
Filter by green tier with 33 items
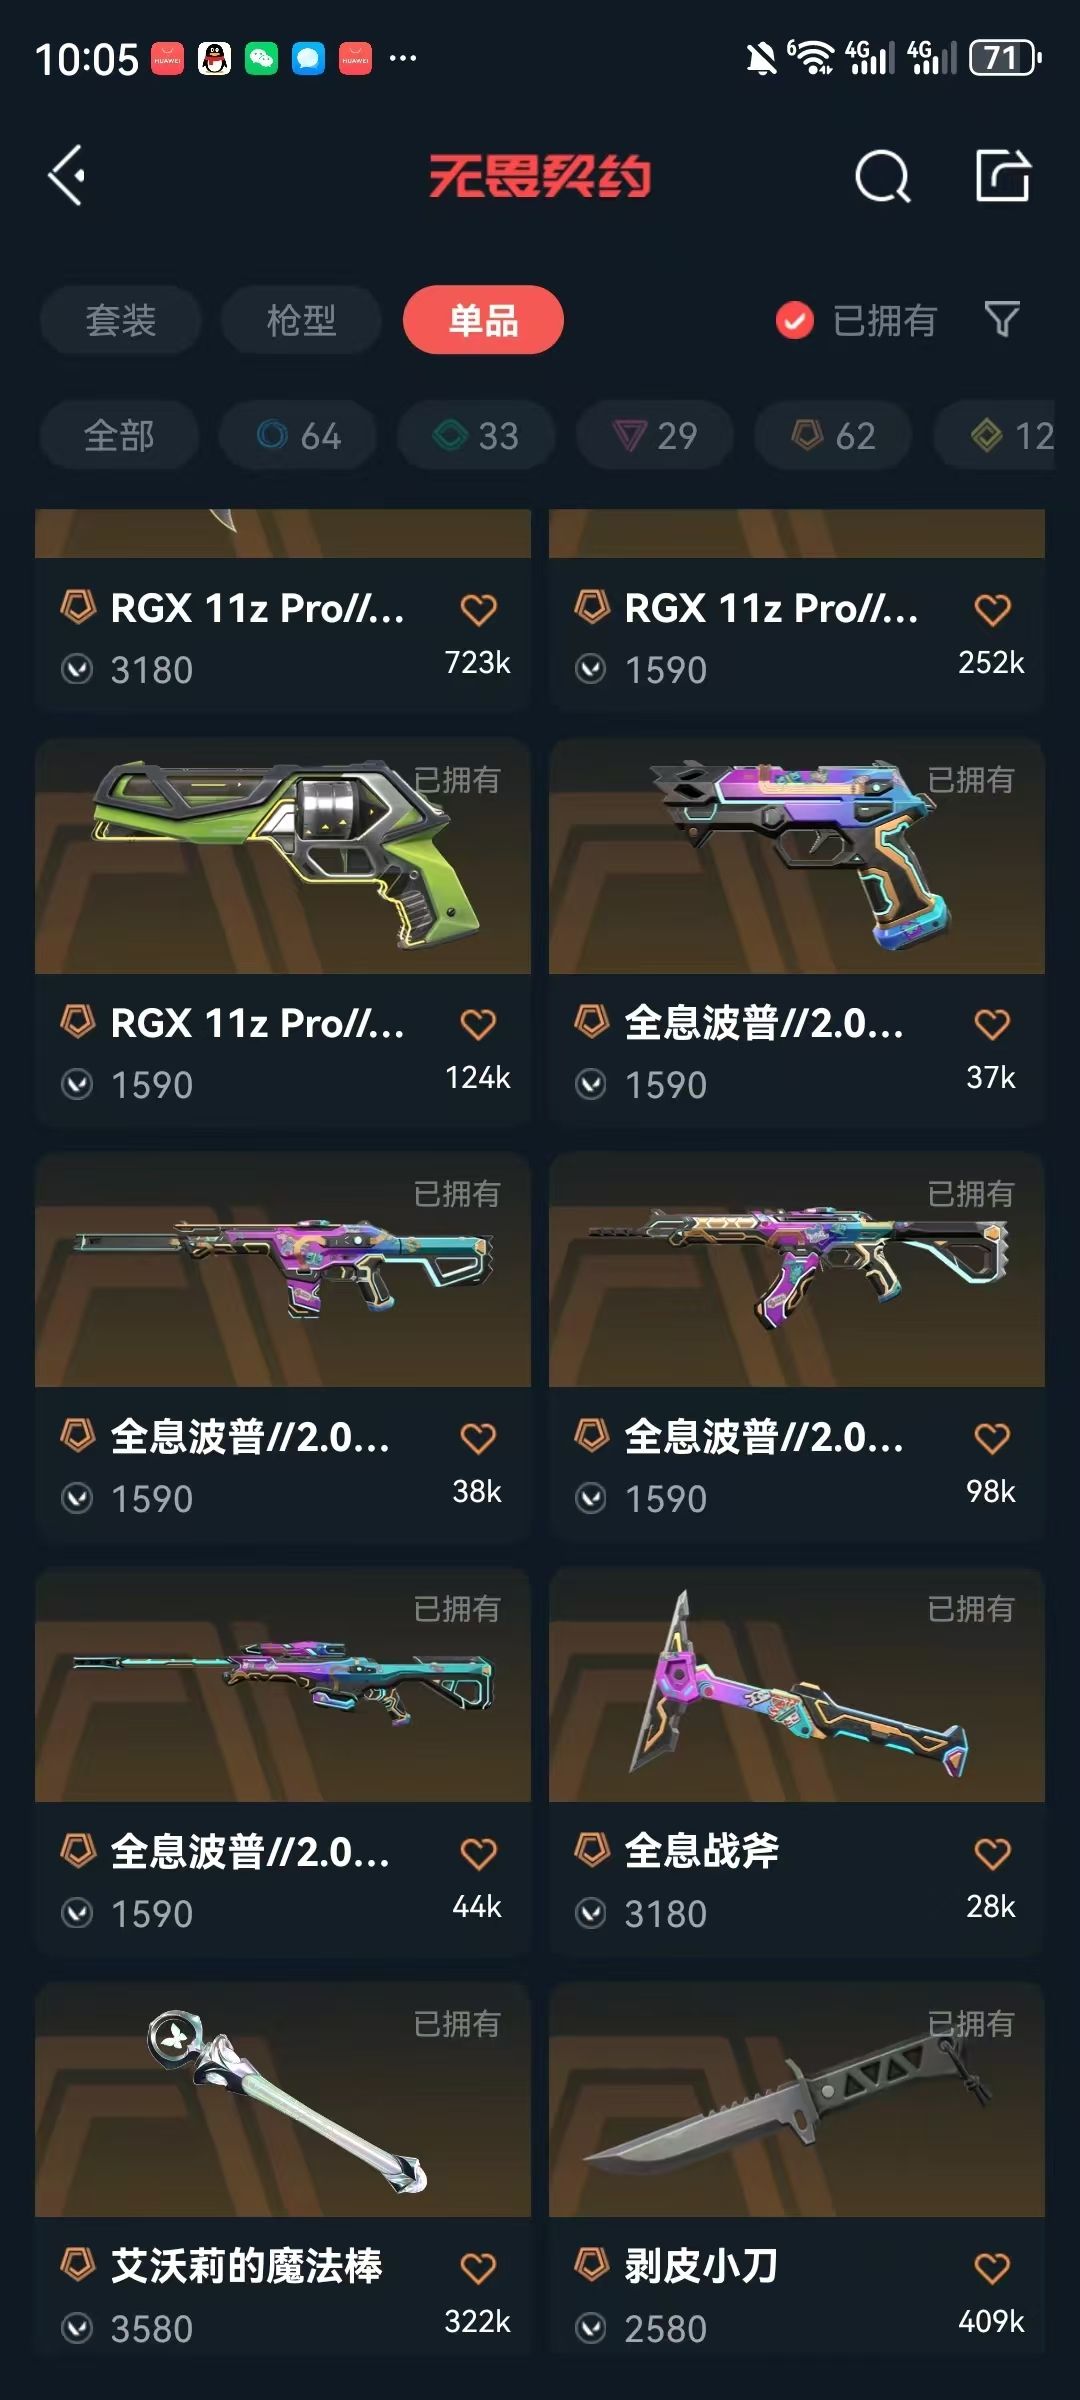(476, 435)
